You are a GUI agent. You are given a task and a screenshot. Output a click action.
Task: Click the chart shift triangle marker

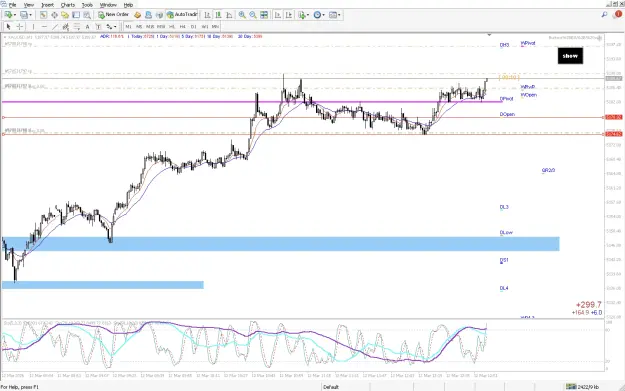click(x=489, y=35)
